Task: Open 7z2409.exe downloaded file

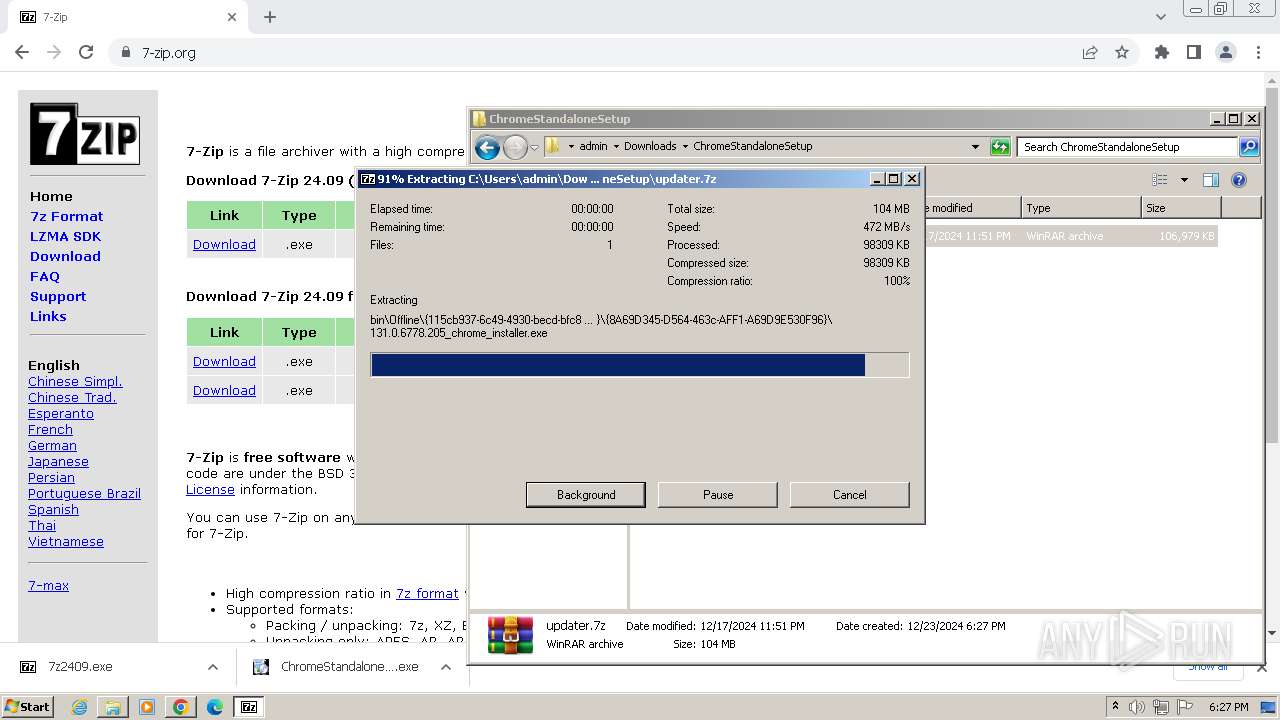Action: [80, 667]
